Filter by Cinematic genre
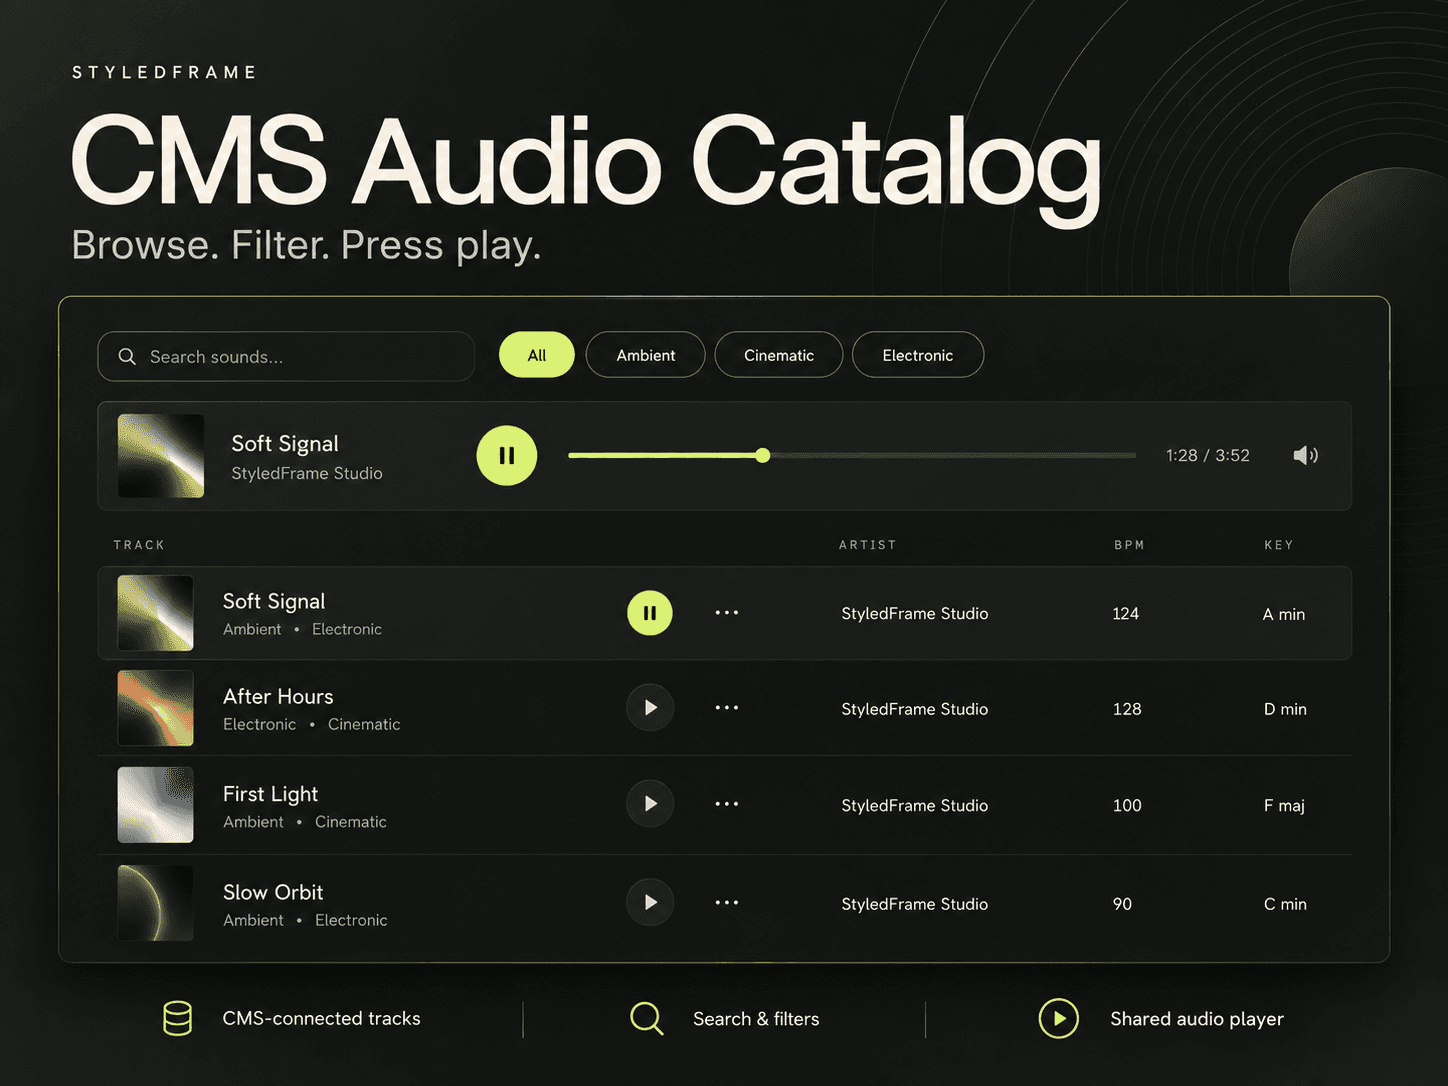The height and width of the screenshot is (1086, 1448). pos(779,355)
